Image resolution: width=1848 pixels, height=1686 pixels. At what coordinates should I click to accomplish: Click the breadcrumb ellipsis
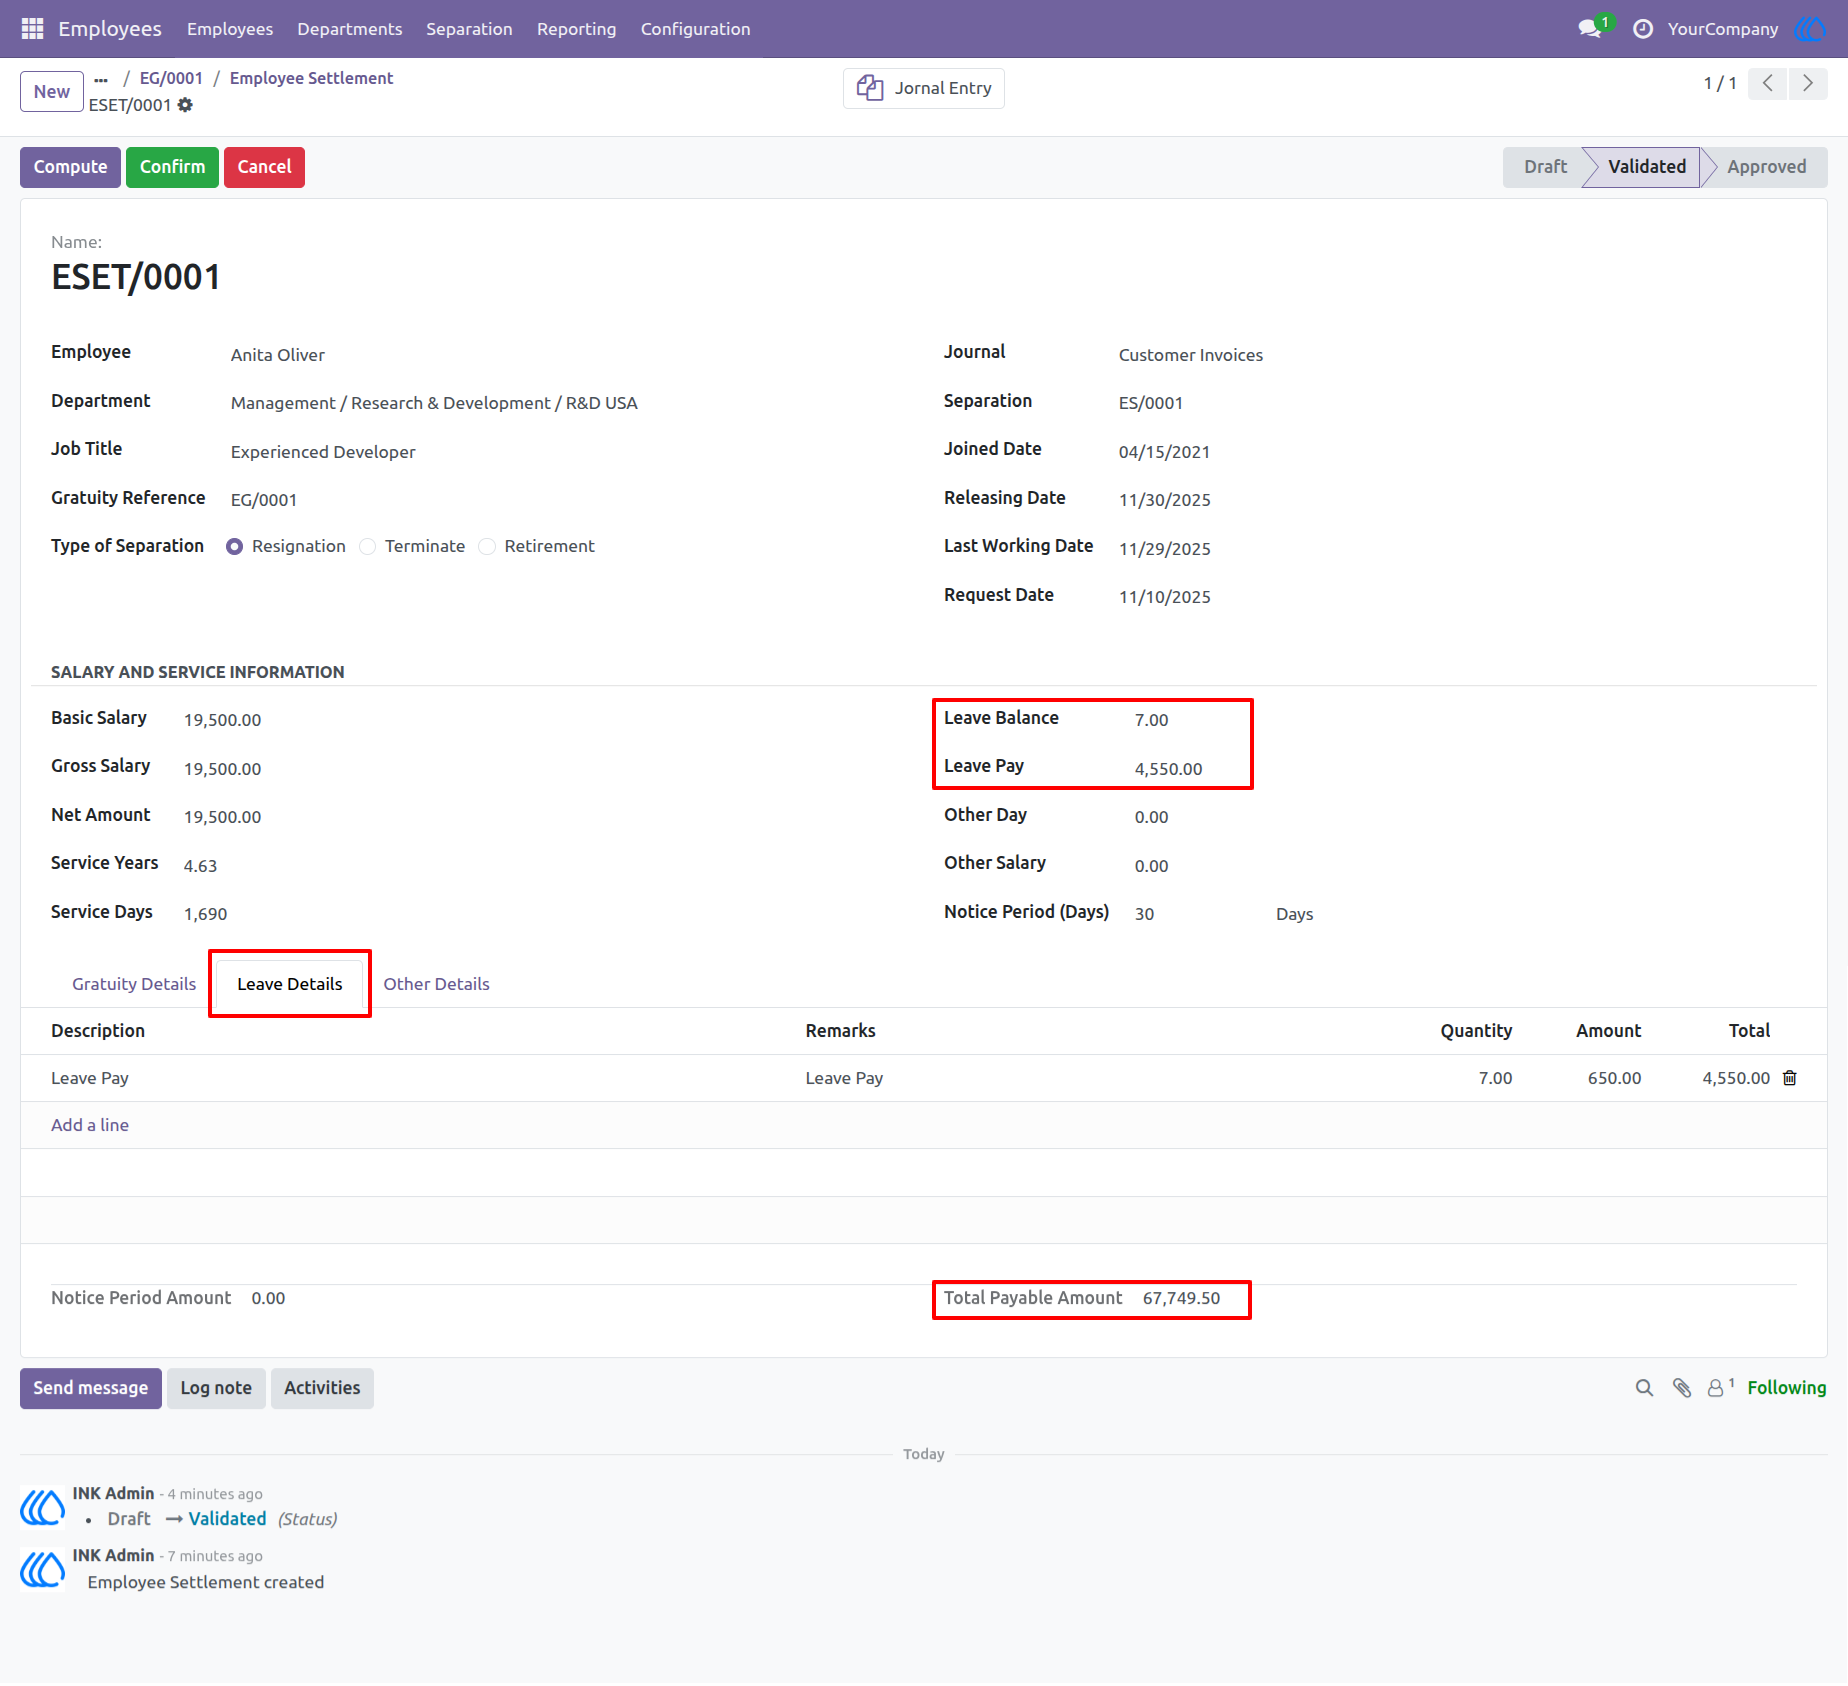click(101, 79)
